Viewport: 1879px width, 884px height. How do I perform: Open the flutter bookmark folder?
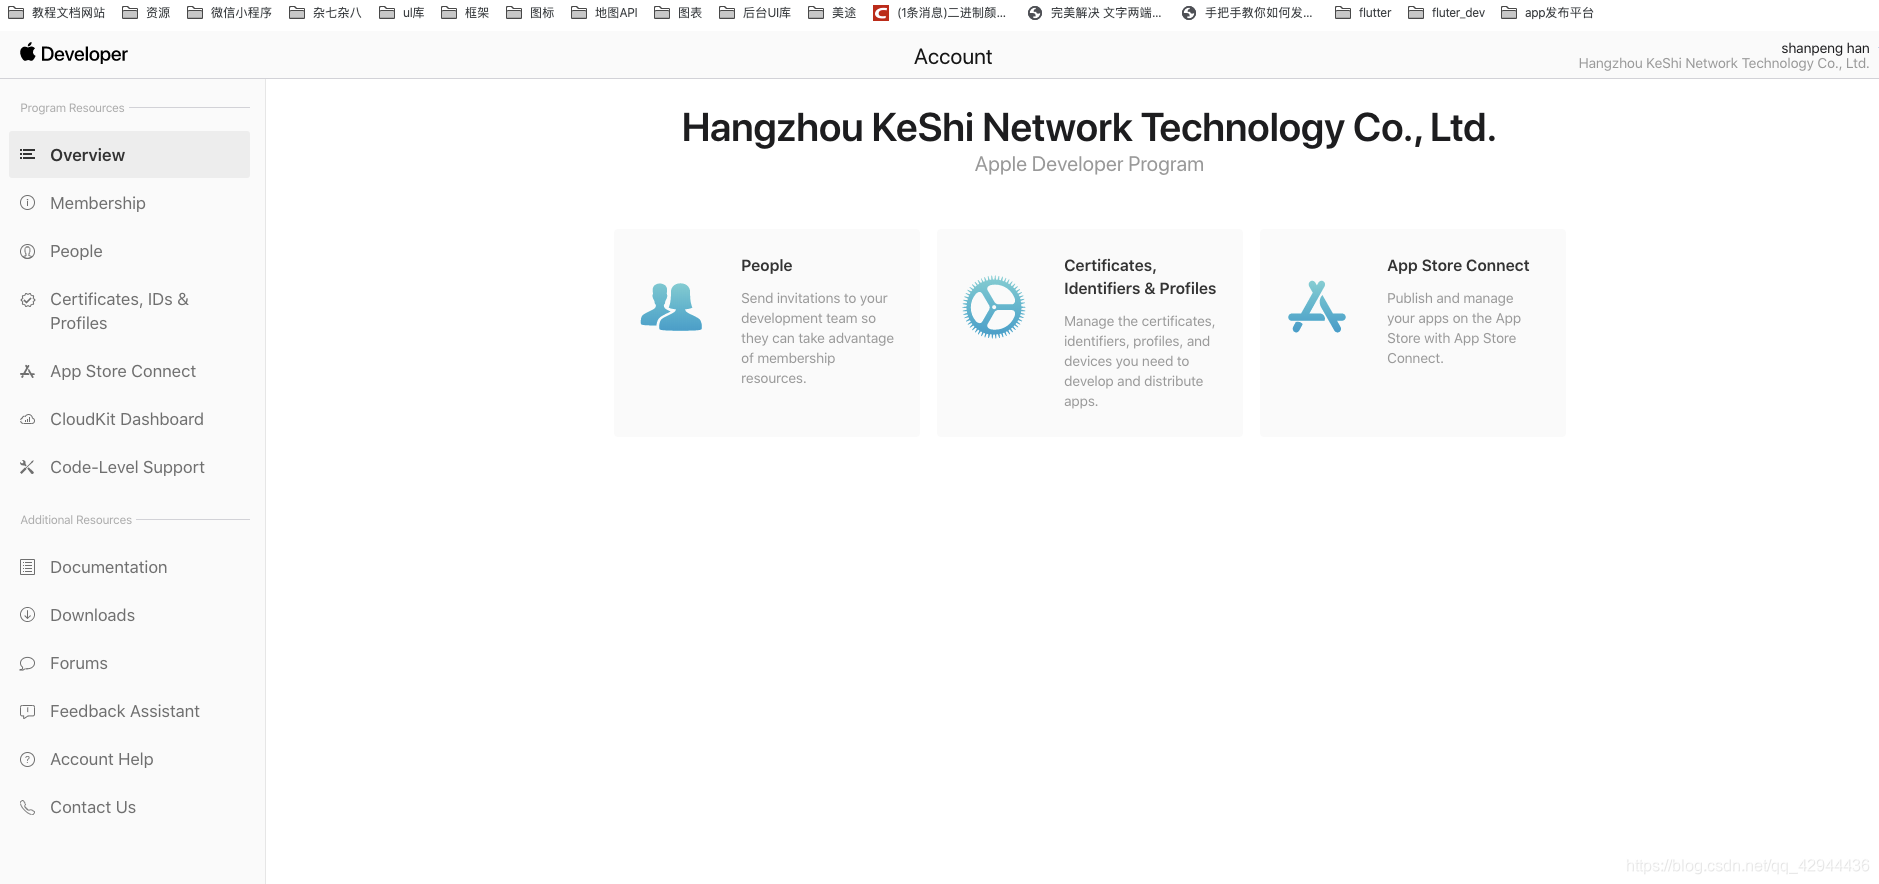click(x=1363, y=13)
